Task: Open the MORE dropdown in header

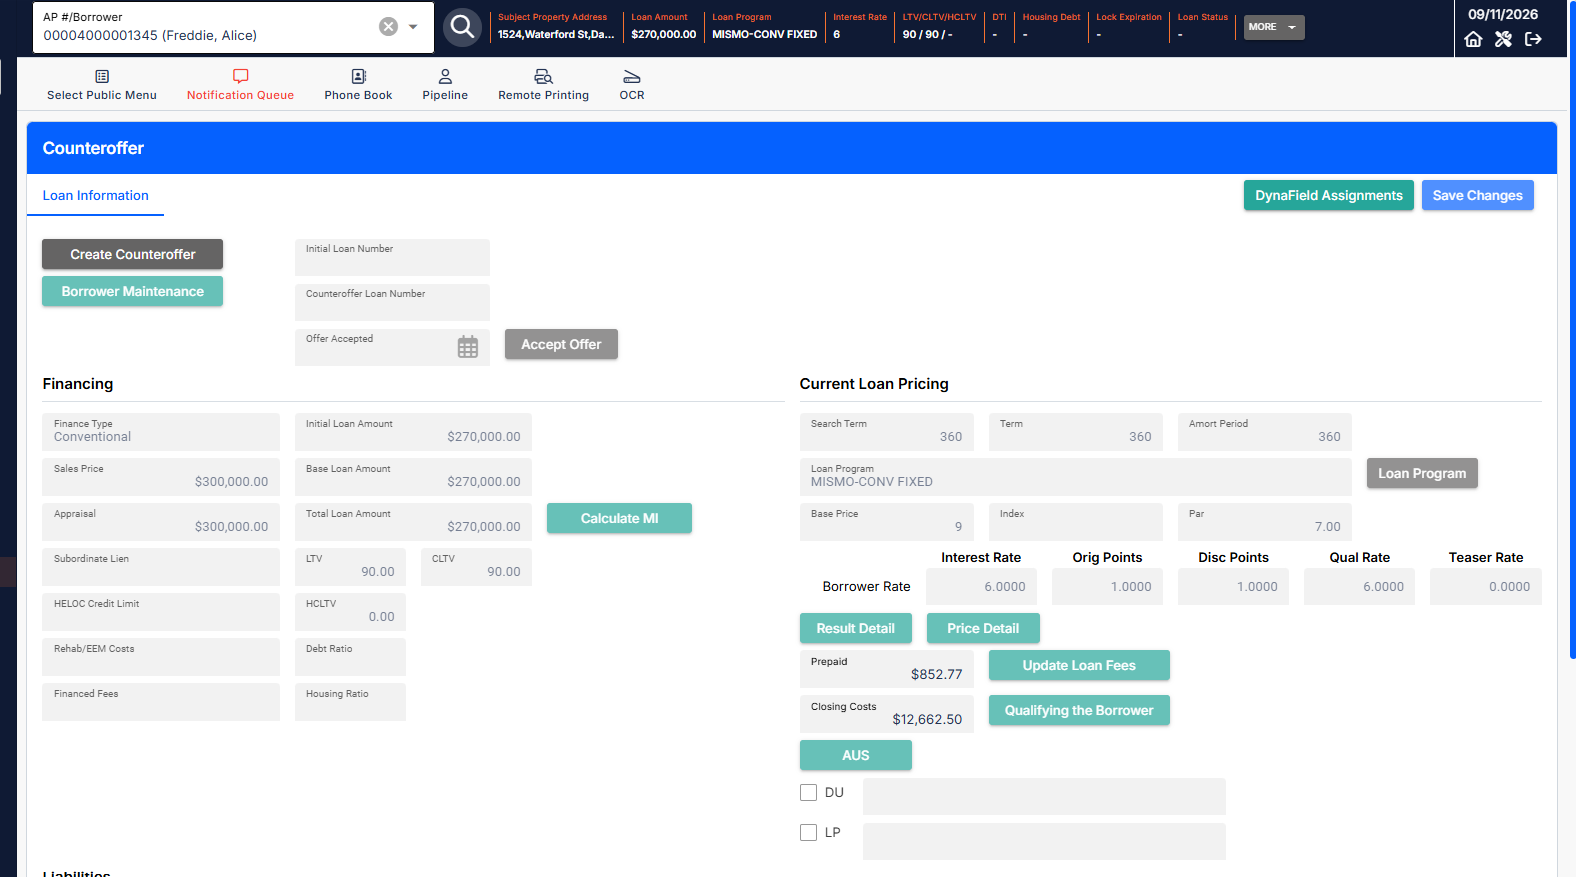Action: point(1273,27)
